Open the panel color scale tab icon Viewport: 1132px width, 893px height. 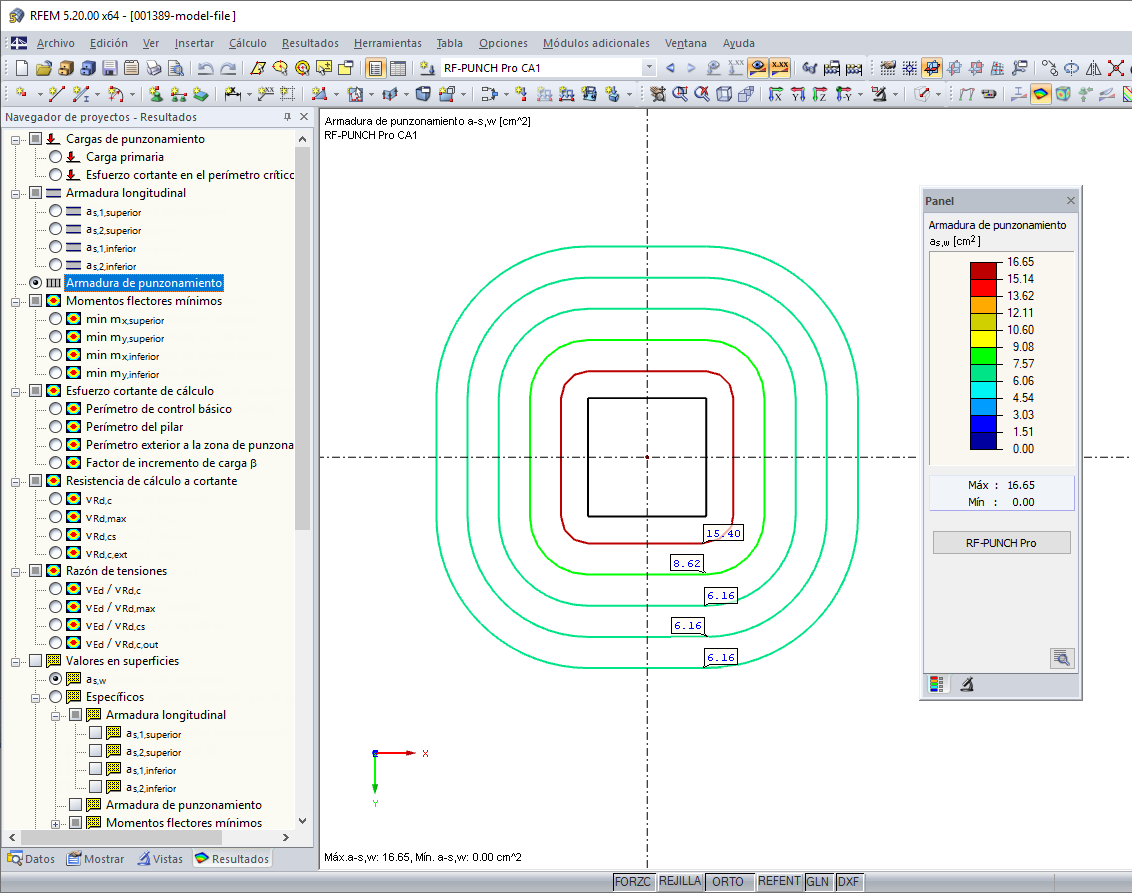point(936,684)
